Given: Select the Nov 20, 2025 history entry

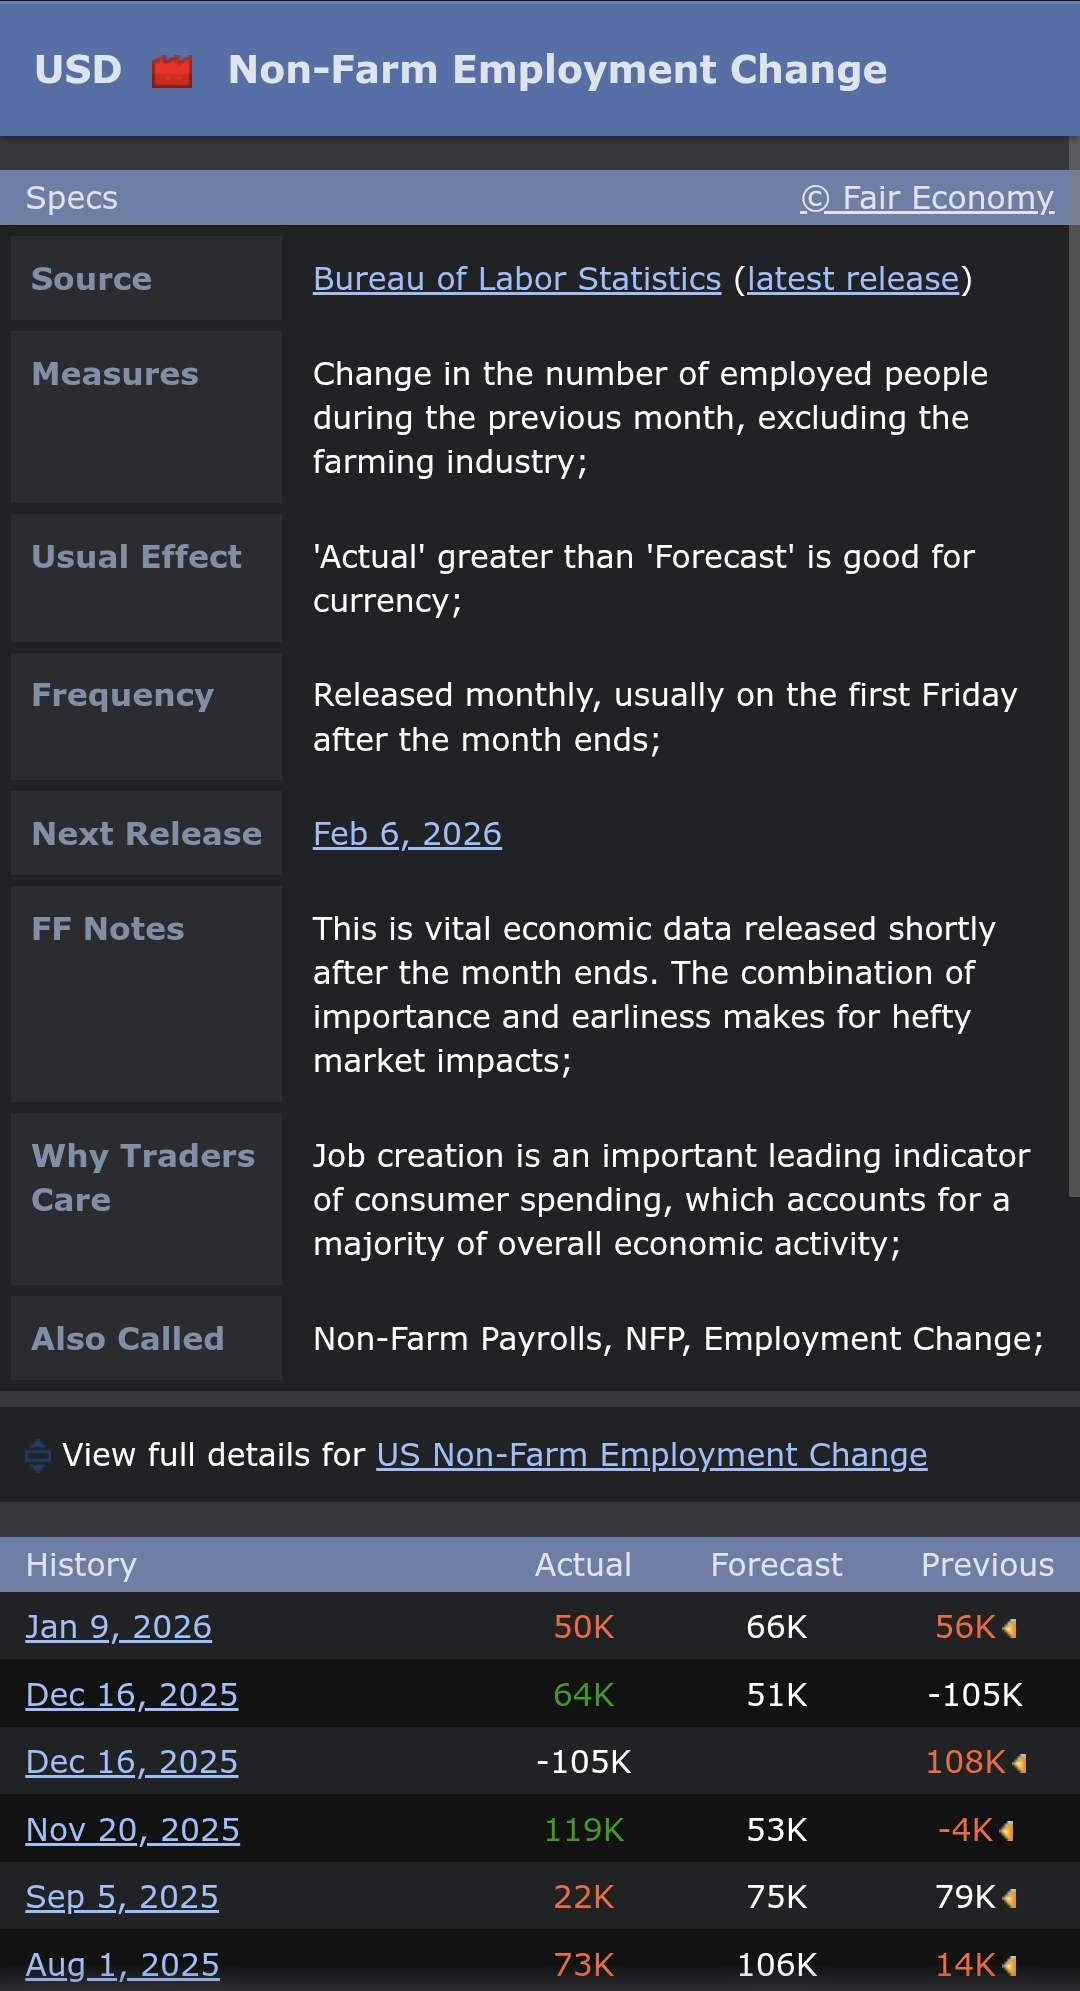Looking at the screenshot, I should (x=132, y=1830).
